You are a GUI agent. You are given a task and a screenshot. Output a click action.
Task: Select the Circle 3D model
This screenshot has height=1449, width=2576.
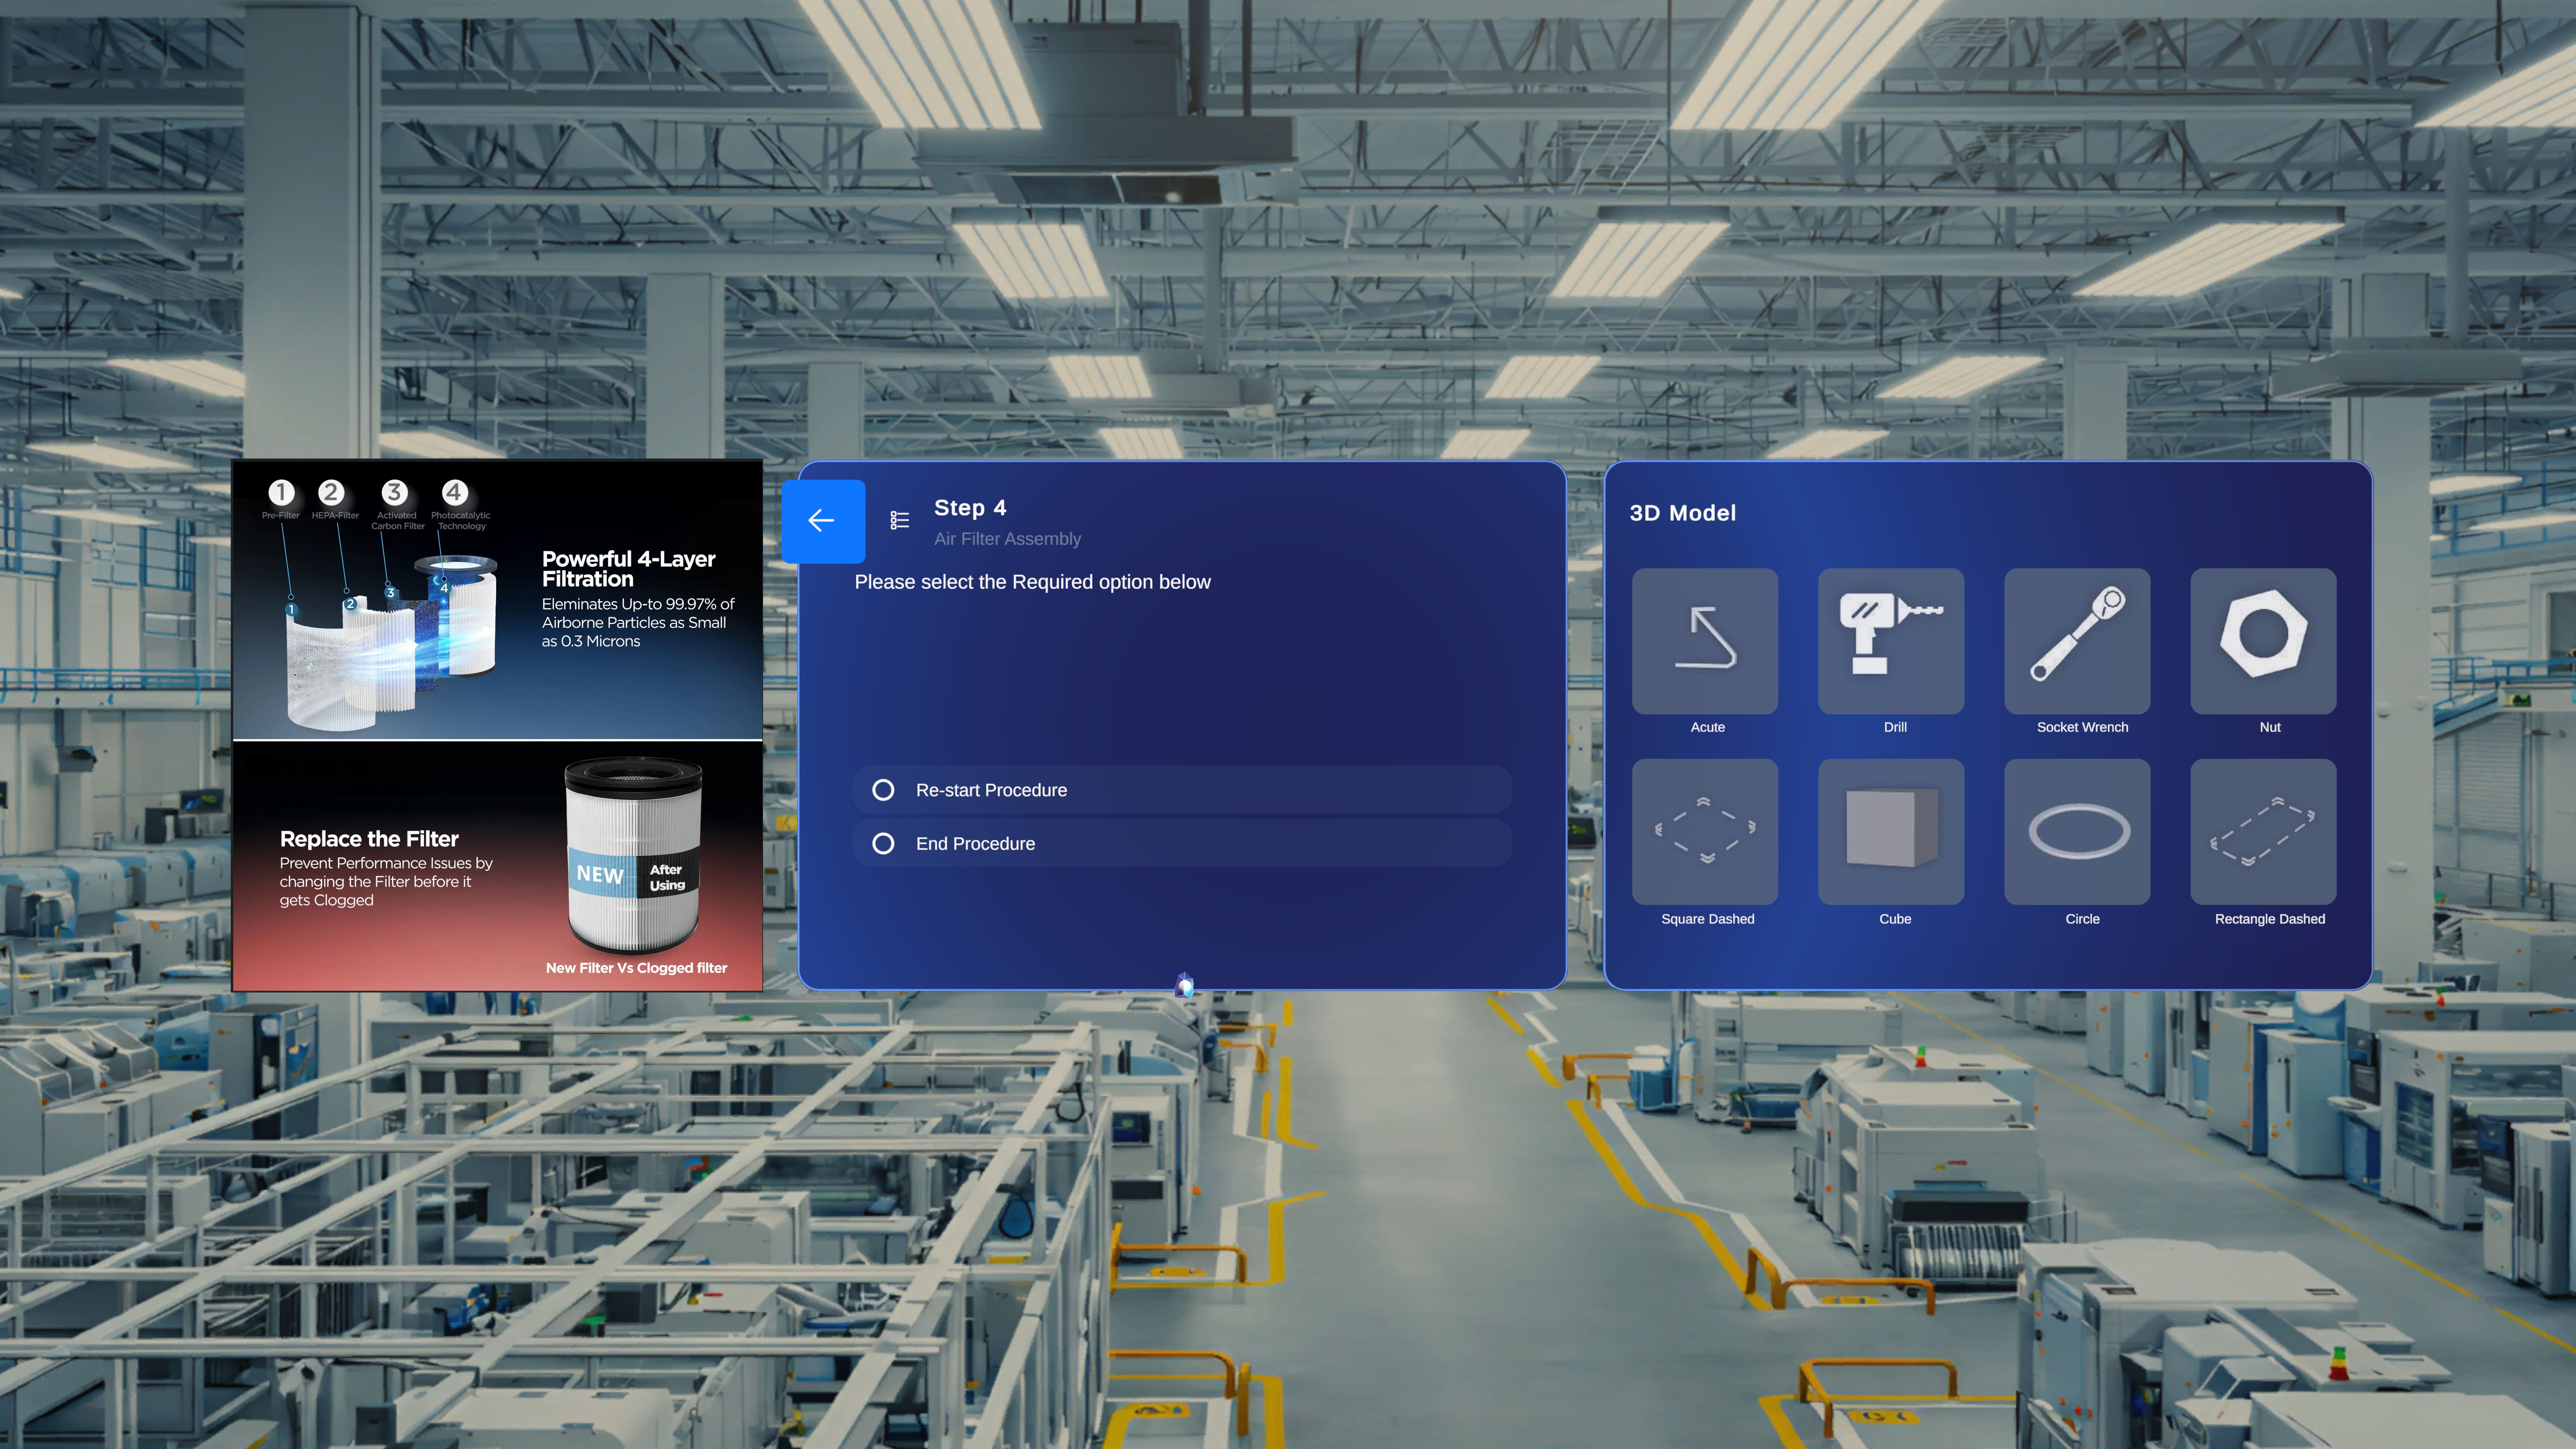click(x=2077, y=831)
